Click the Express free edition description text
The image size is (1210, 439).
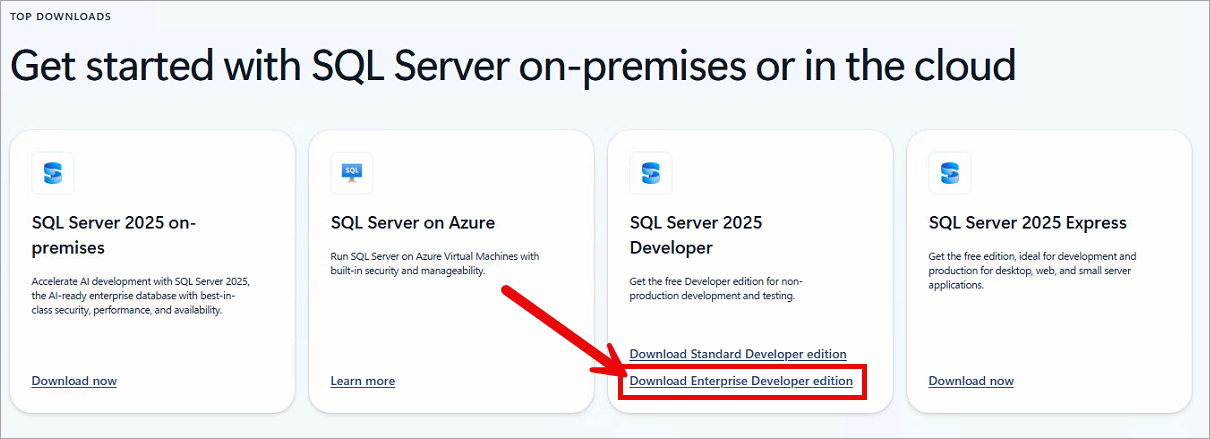point(1032,270)
